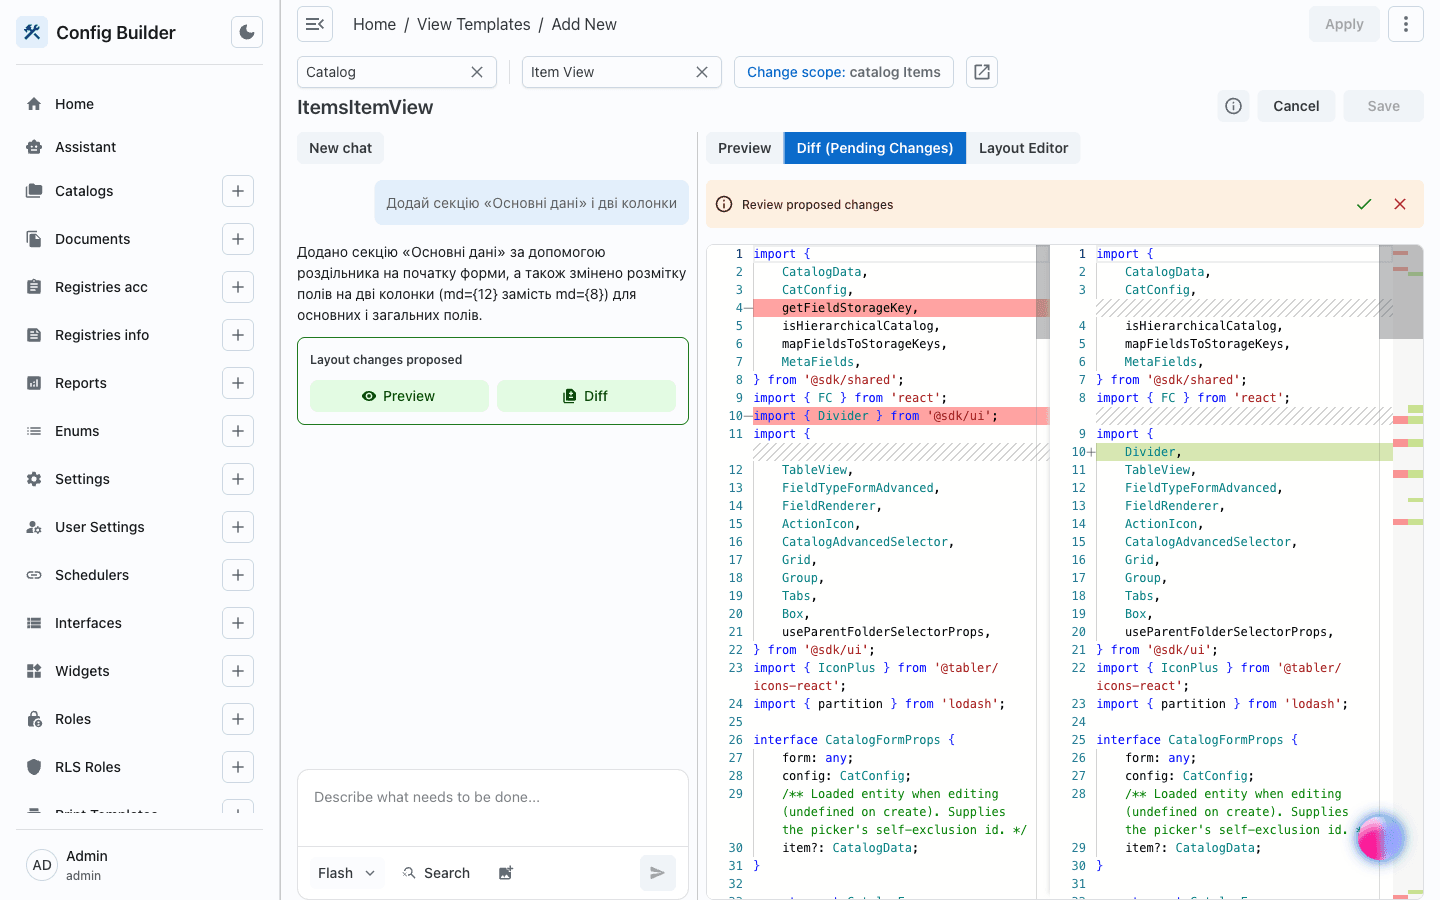The width and height of the screenshot is (1440, 900).
Task: Add new User Settings plus button
Action: pyautogui.click(x=238, y=527)
